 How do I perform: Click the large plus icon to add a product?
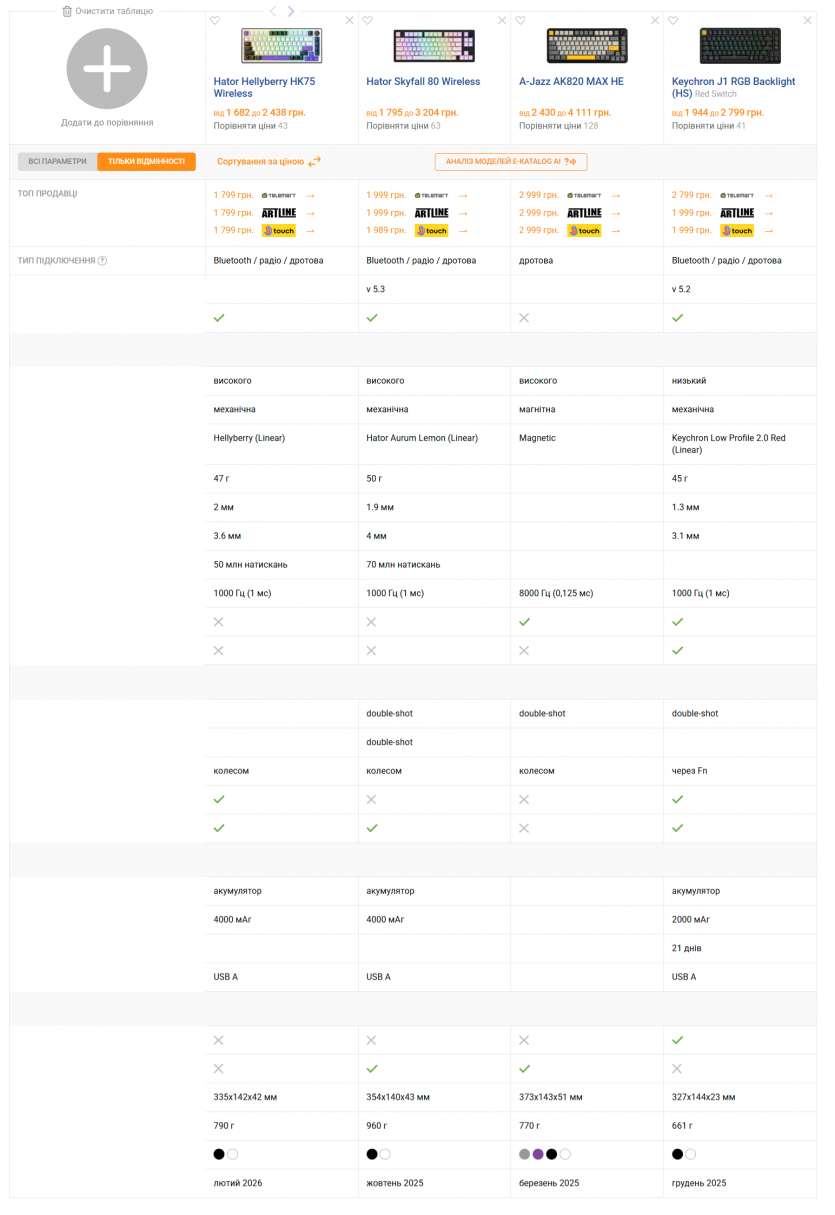point(107,69)
